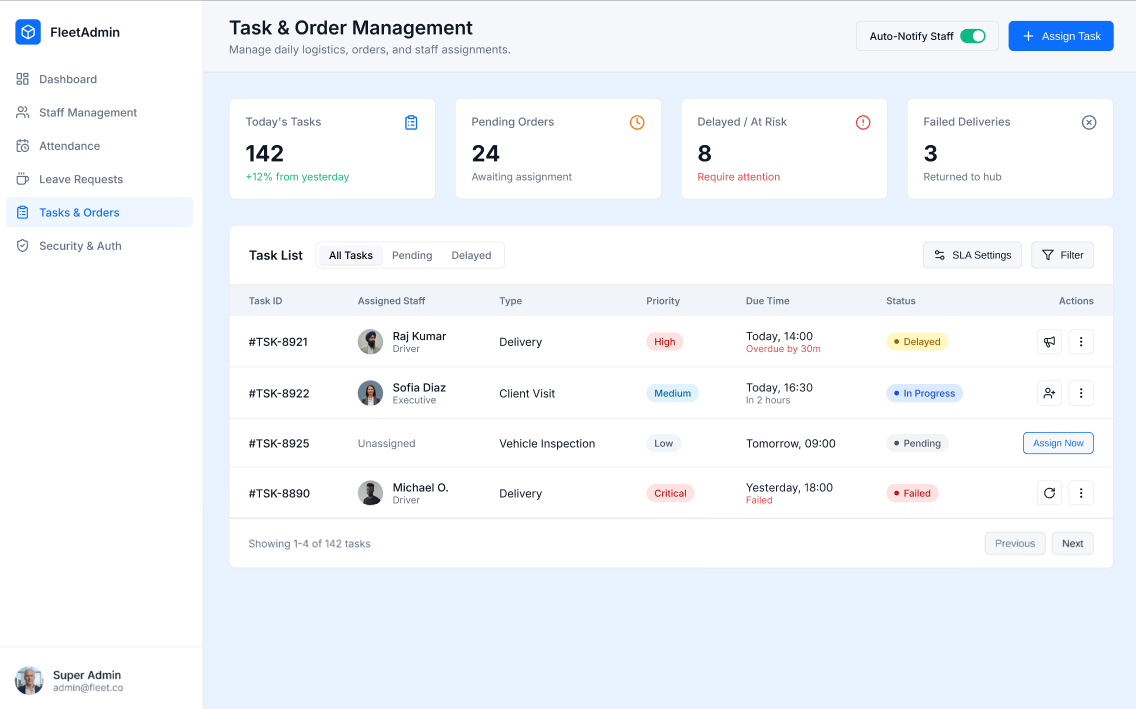Click the Super Admin profile avatar
Image resolution: width=1136 pixels, height=709 pixels.
tap(29, 680)
